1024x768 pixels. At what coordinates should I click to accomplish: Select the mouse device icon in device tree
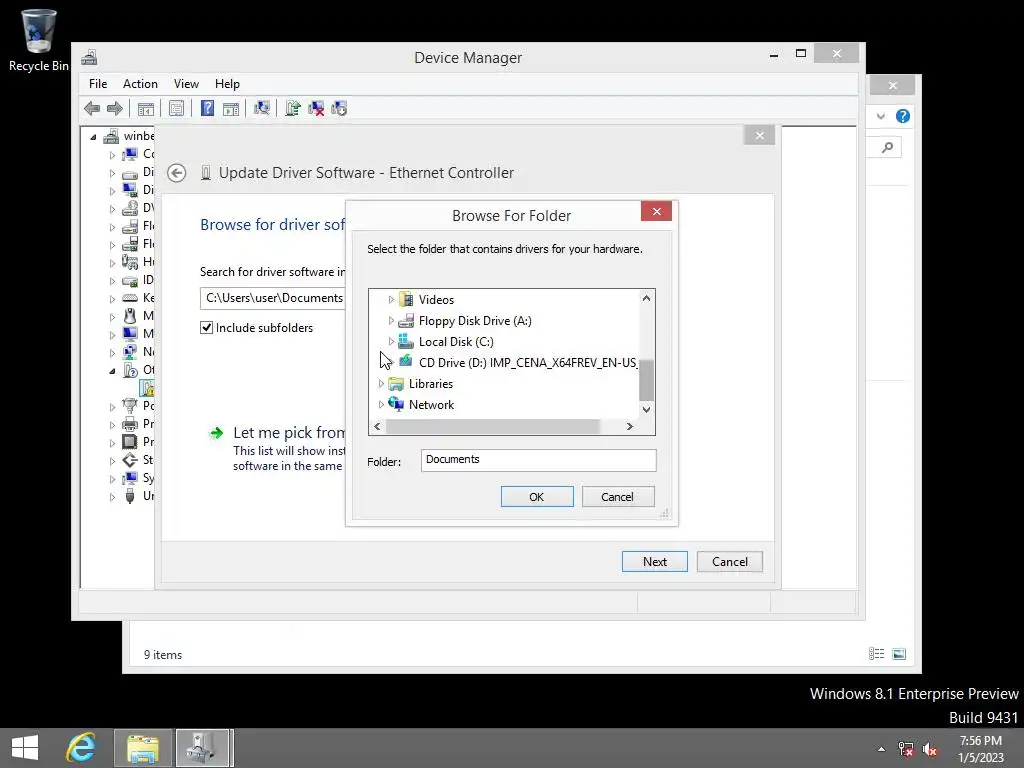[130, 316]
